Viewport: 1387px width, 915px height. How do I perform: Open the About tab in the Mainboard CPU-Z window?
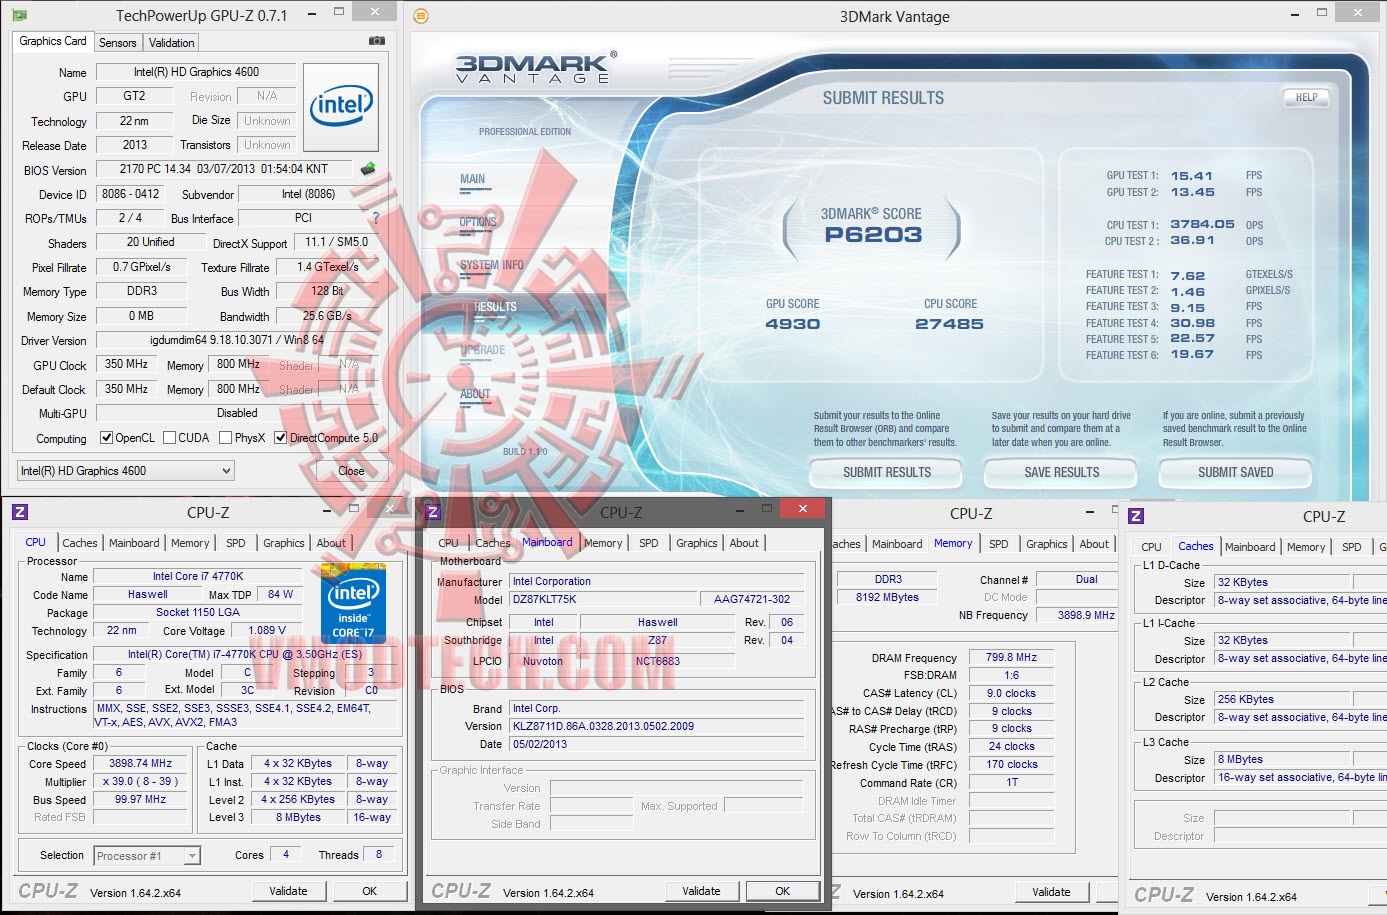[744, 543]
